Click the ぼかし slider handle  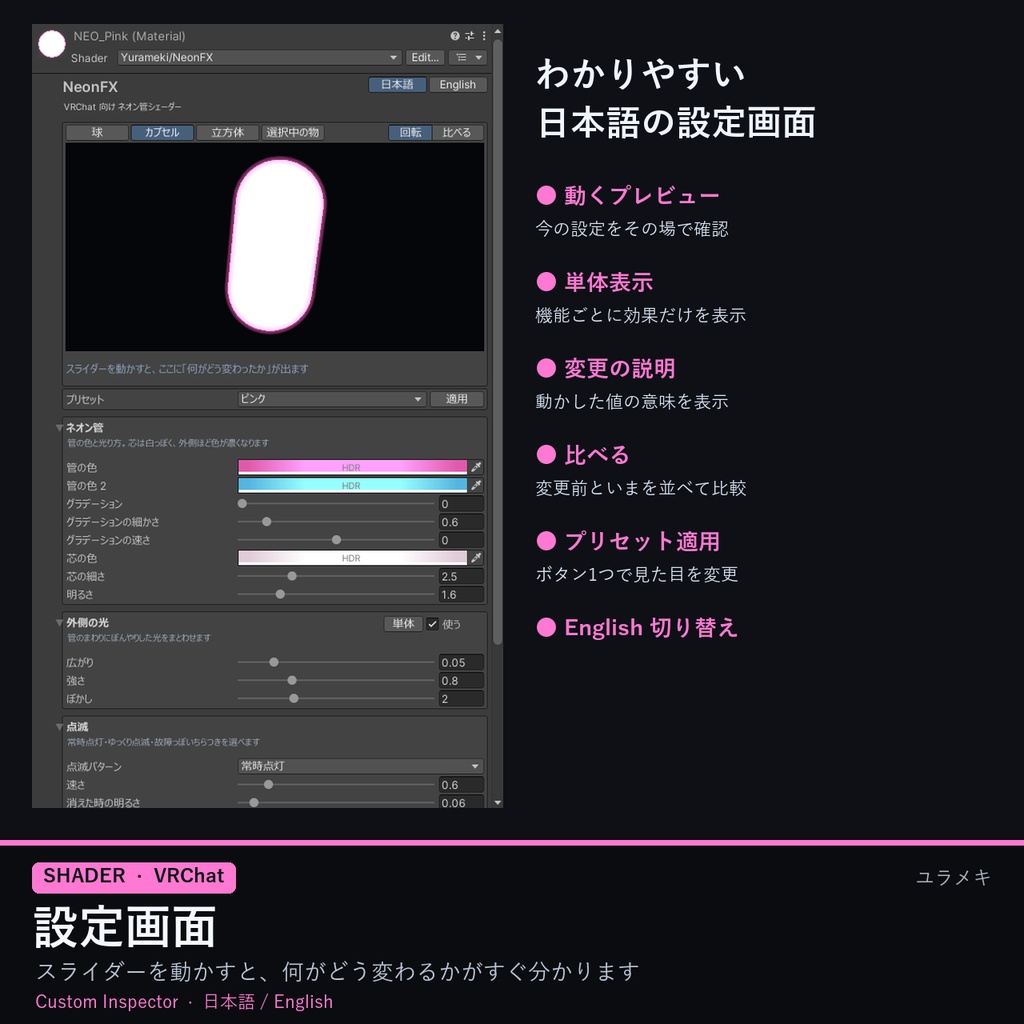[x=294, y=698]
